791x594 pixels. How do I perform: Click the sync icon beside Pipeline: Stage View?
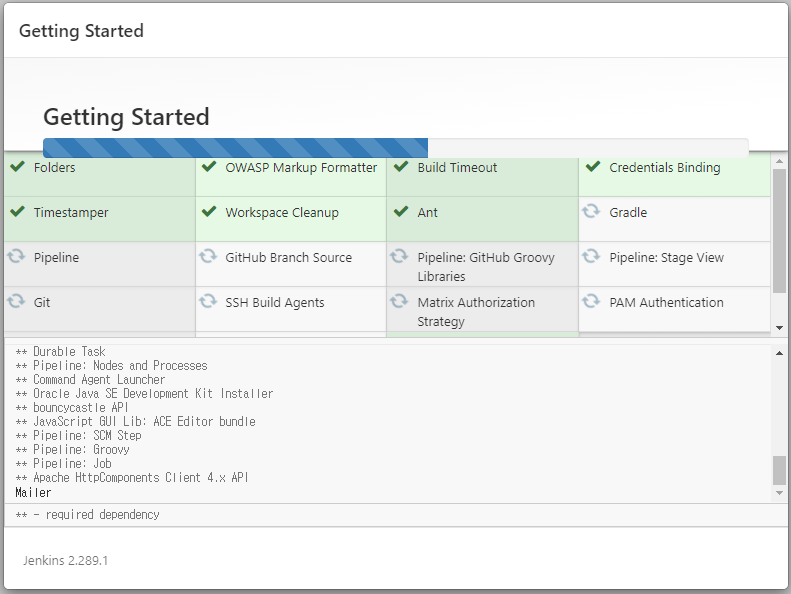[x=591, y=256]
